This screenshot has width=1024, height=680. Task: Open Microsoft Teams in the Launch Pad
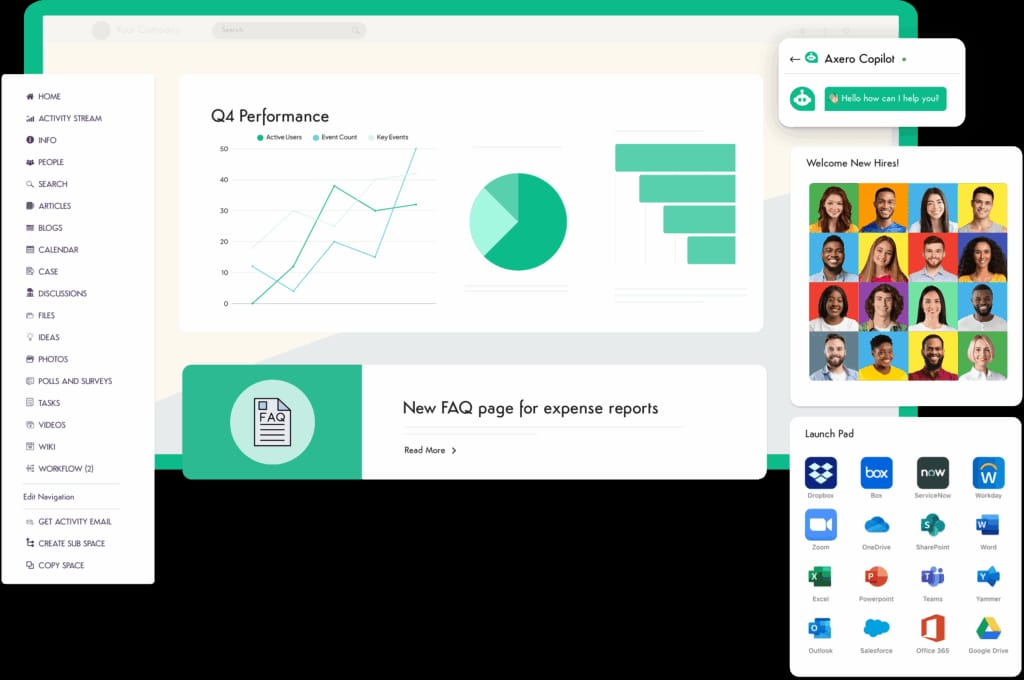932,578
